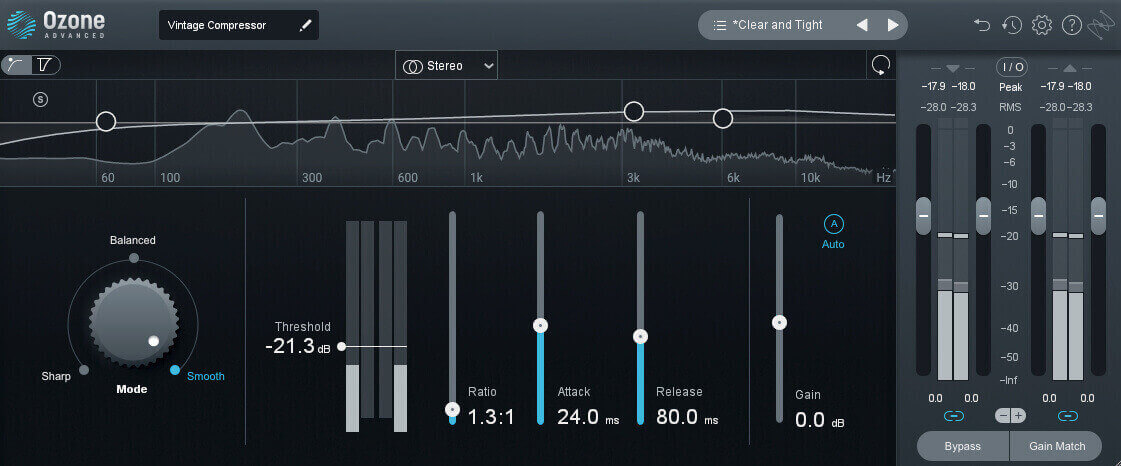Click the I/O meter button
The image size is (1121, 466).
pyautogui.click(x=1012, y=67)
